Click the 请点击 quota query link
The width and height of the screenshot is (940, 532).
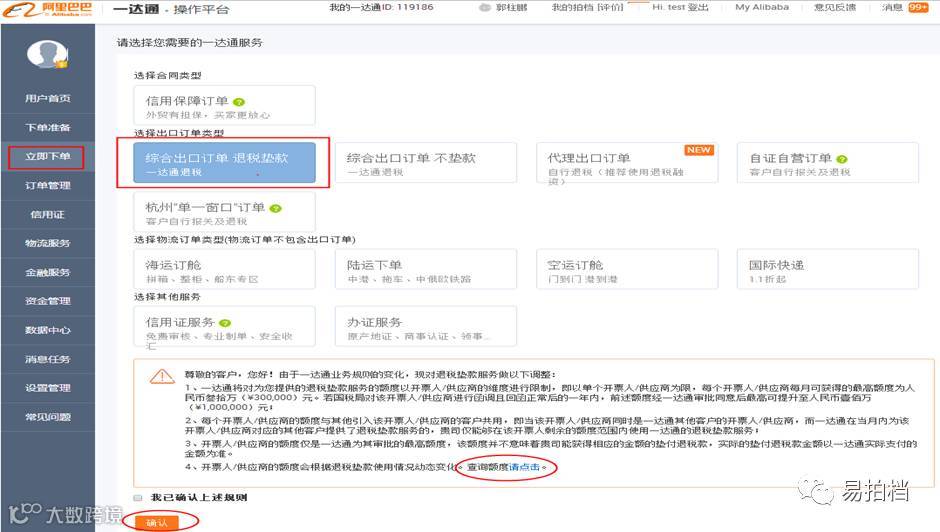pyautogui.click(x=525, y=467)
